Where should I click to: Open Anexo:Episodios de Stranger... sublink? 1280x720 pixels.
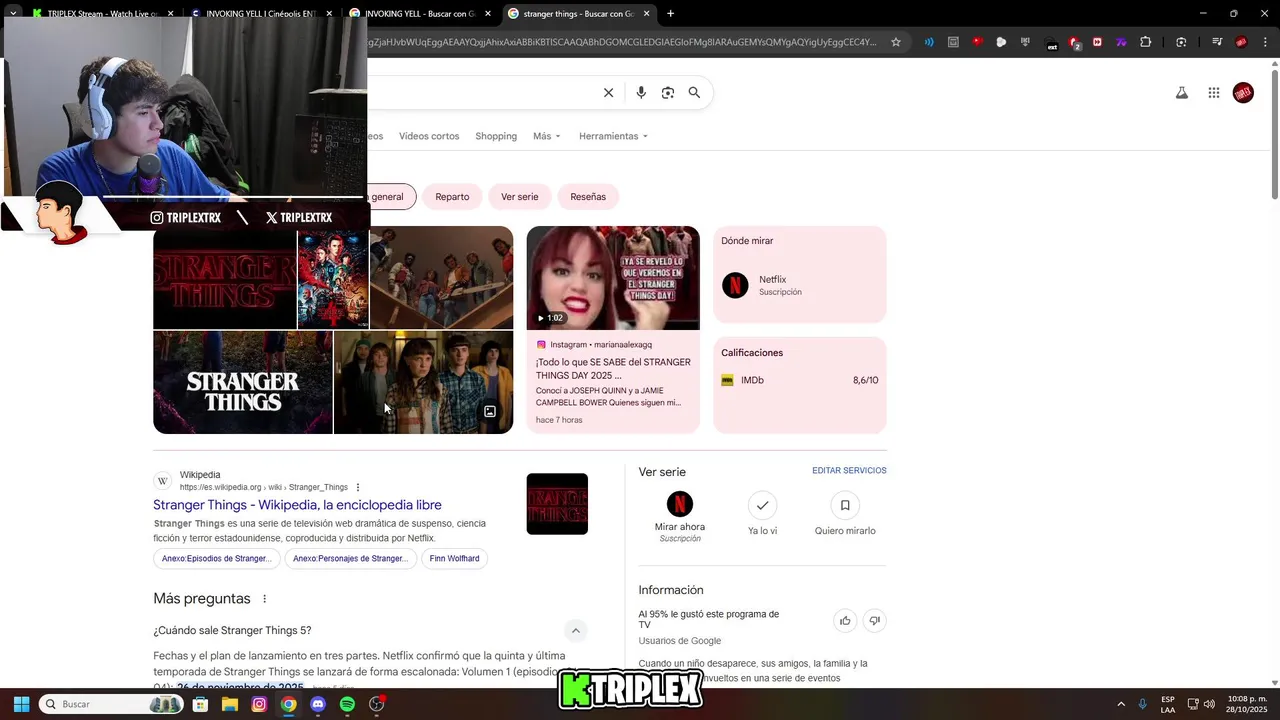217,559
